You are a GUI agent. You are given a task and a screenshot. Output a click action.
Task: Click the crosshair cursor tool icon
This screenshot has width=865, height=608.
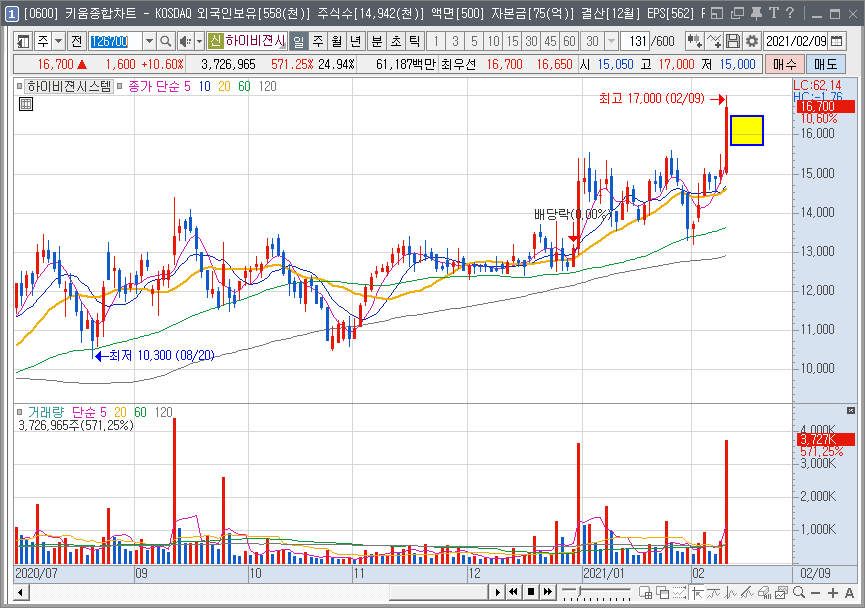[x=697, y=593]
